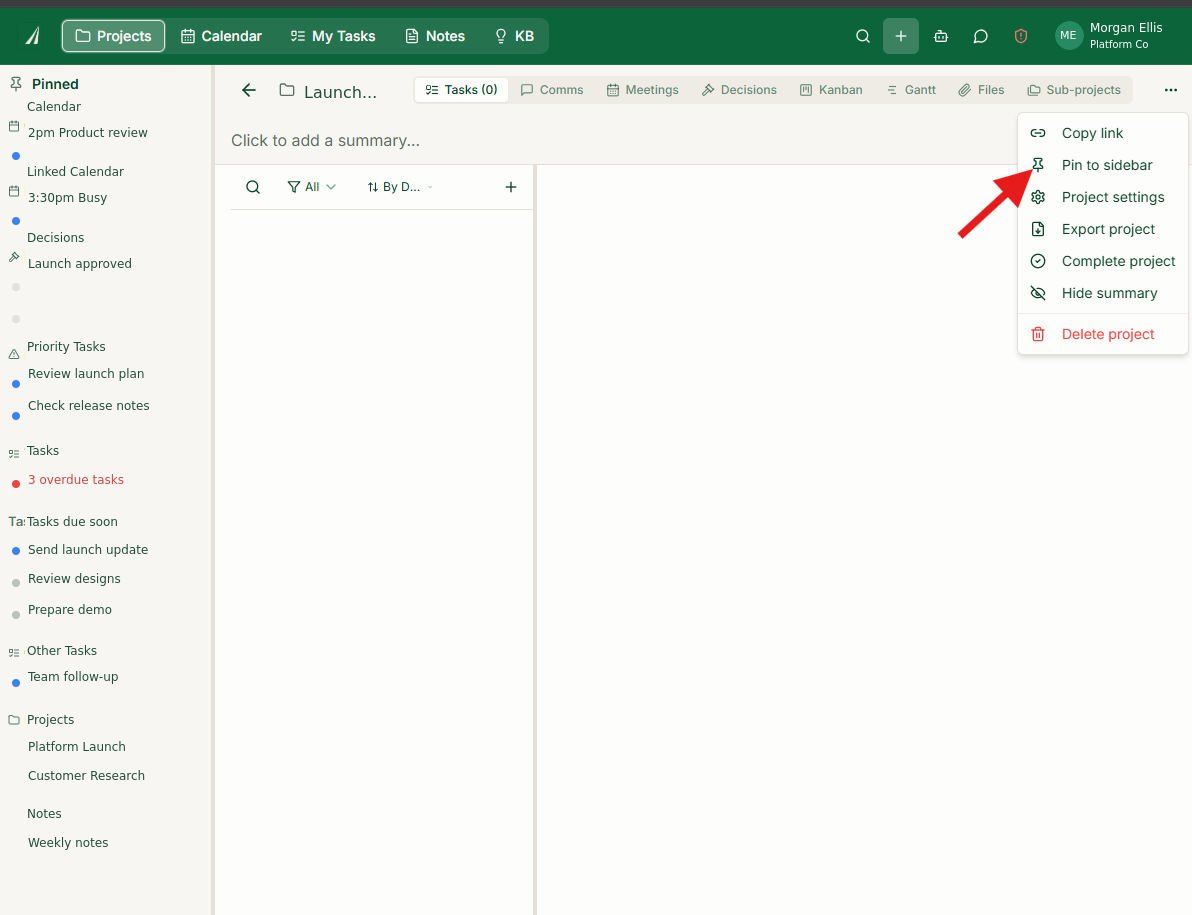Open the Team follow-up task
1192x915 pixels.
(73, 676)
